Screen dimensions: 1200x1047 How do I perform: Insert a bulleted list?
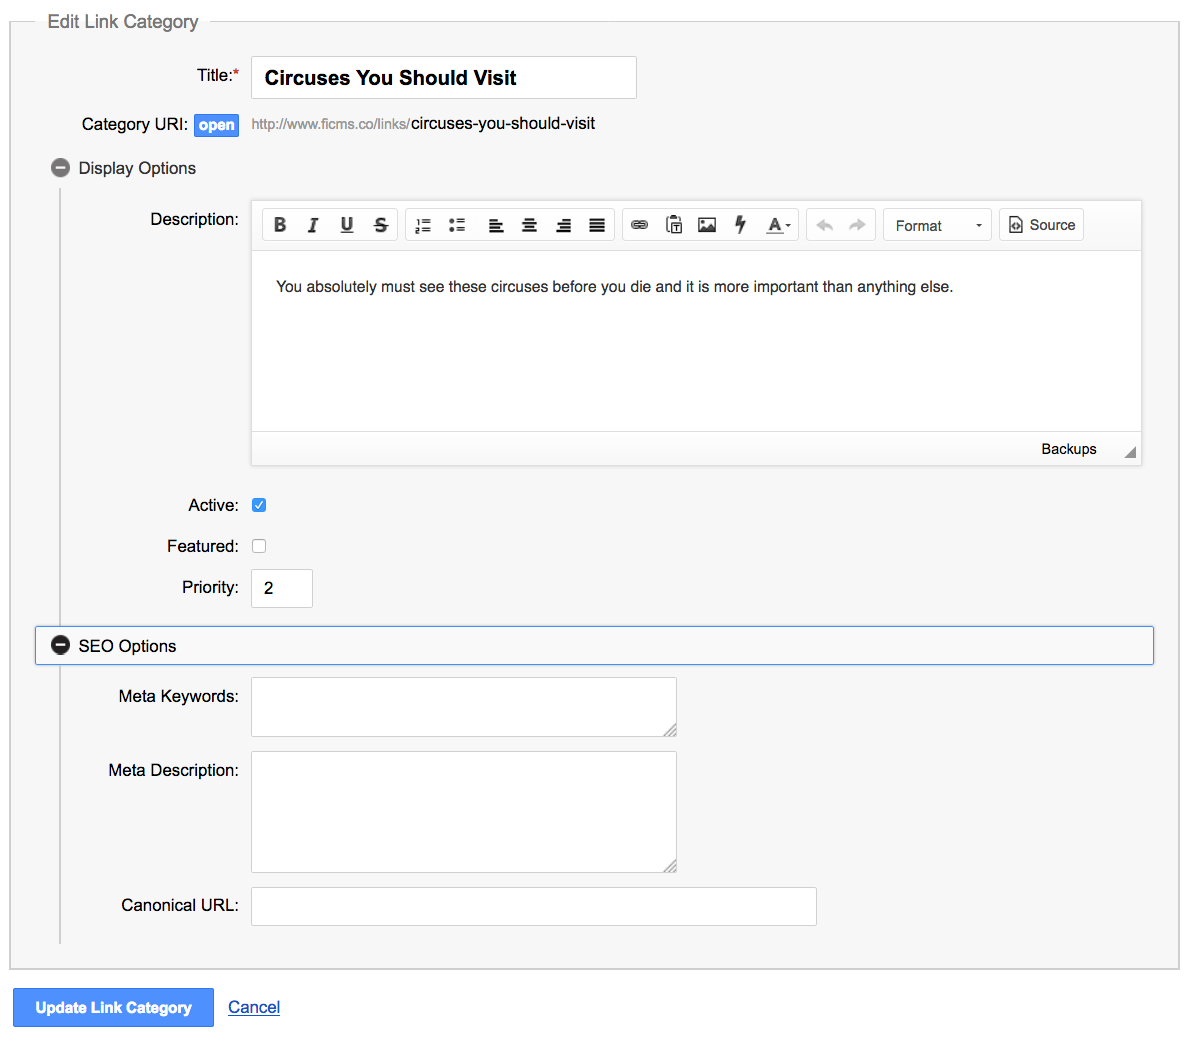click(x=457, y=225)
